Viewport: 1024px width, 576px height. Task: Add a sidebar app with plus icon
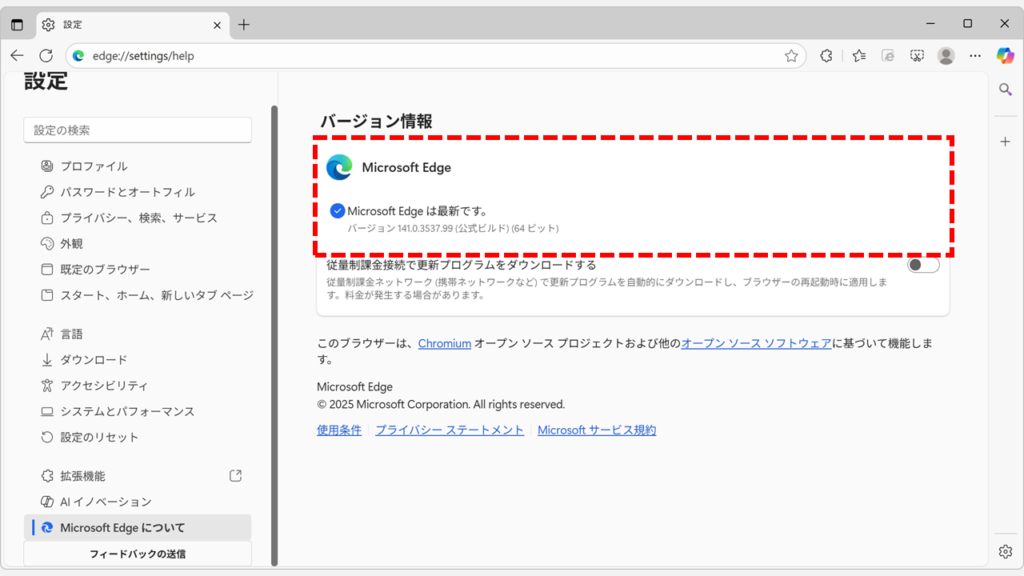pyautogui.click(x=1005, y=141)
